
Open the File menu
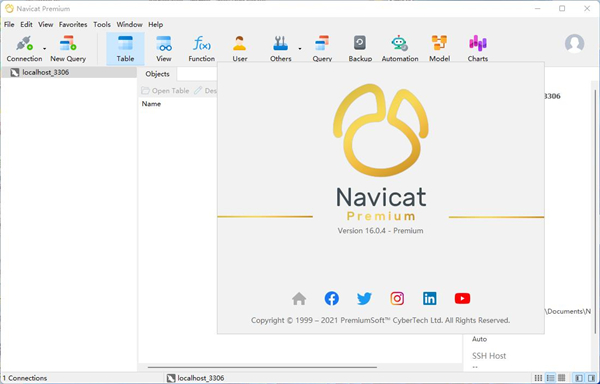click(x=9, y=24)
